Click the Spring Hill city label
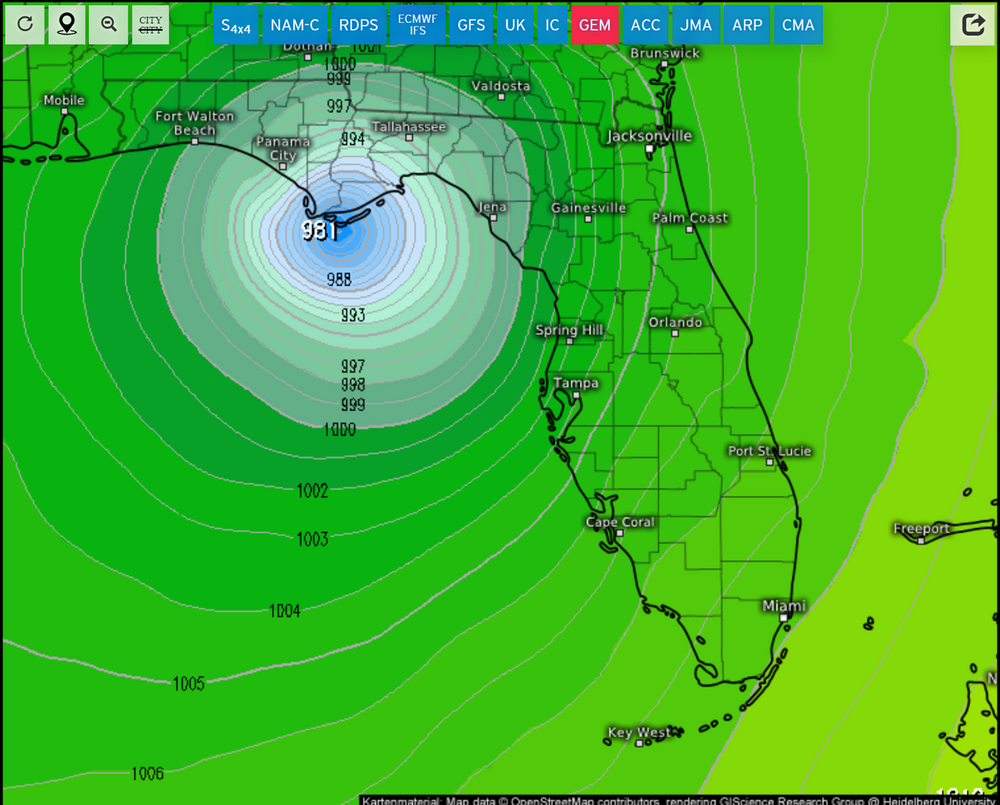This screenshot has width=1000, height=805. (570, 330)
